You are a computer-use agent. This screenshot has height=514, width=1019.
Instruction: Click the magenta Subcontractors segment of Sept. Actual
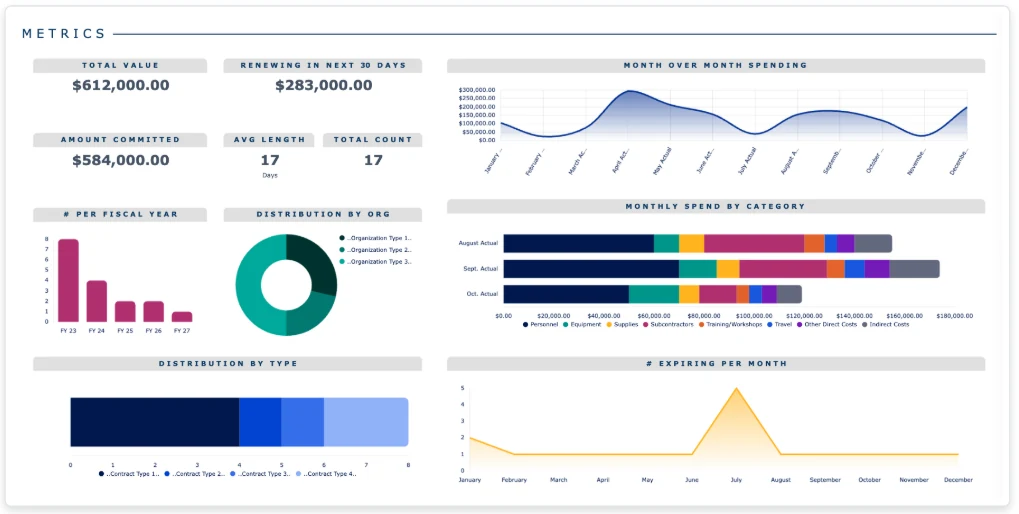click(783, 269)
